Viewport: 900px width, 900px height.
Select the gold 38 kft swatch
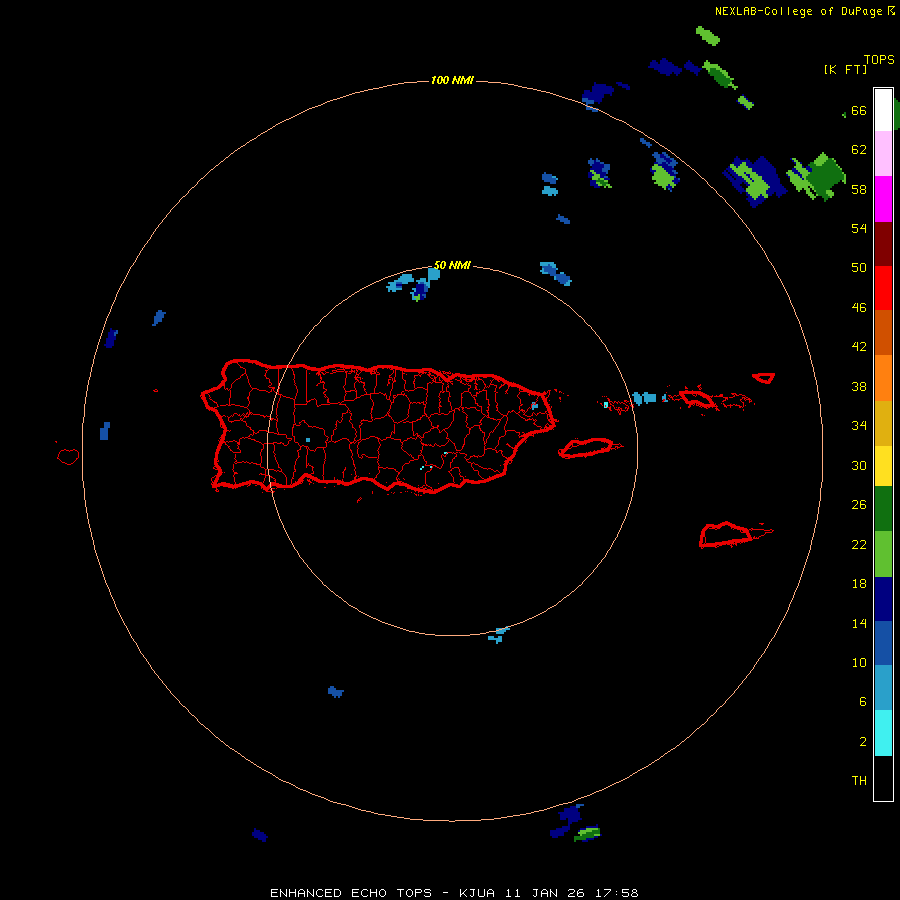coord(883,422)
